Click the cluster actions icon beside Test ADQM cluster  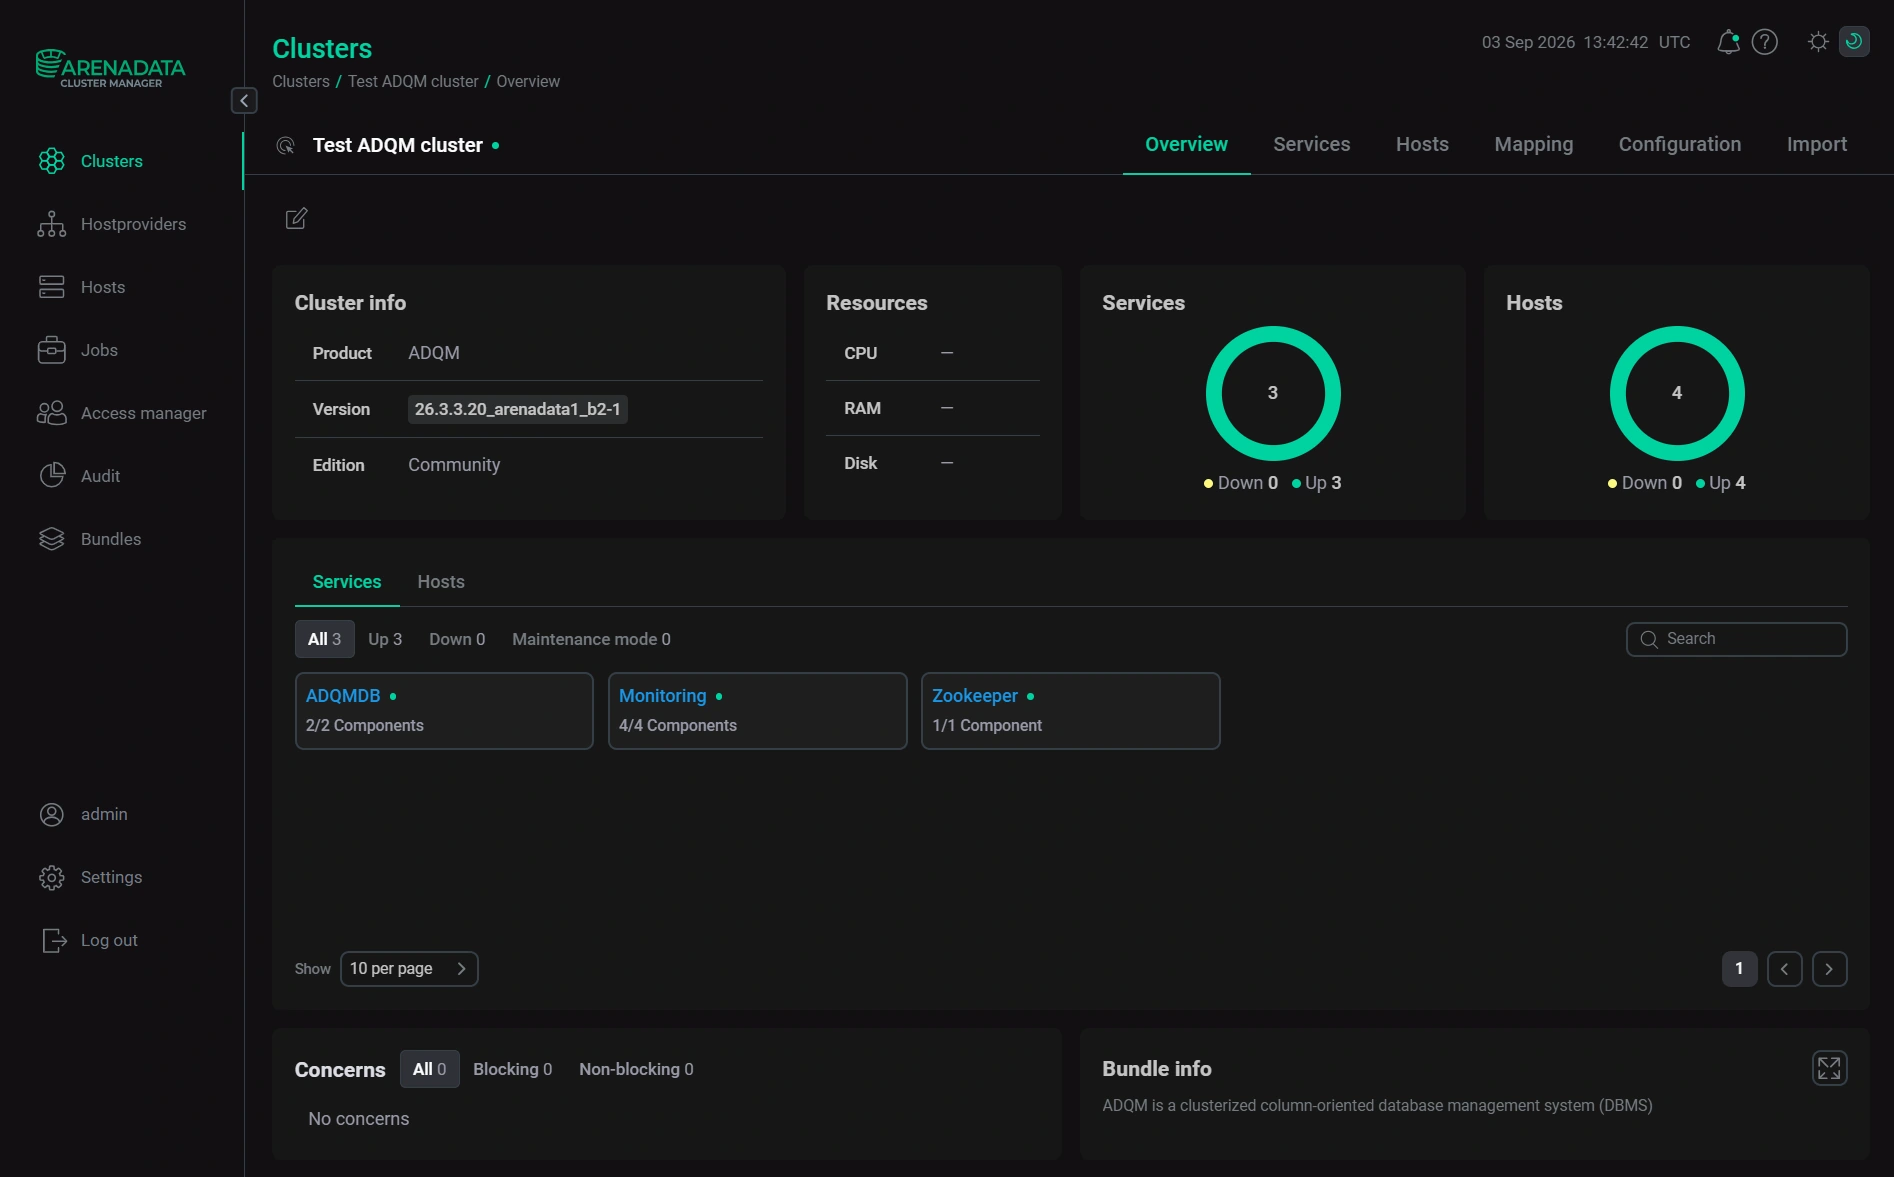pos(285,146)
